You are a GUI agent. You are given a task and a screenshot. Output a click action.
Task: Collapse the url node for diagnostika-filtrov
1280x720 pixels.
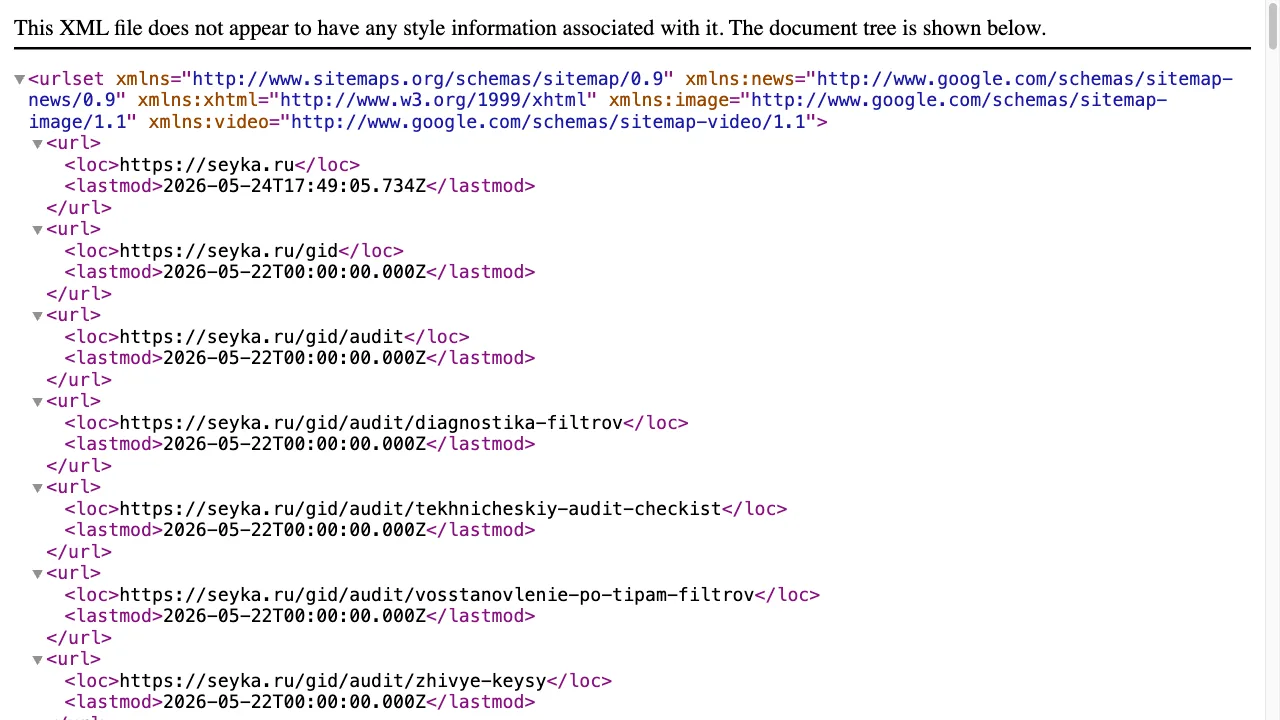tap(37, 402)
